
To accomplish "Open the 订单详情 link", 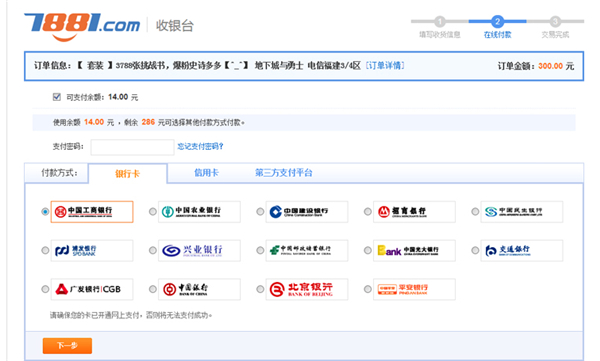I will click(x=385, y=65).
